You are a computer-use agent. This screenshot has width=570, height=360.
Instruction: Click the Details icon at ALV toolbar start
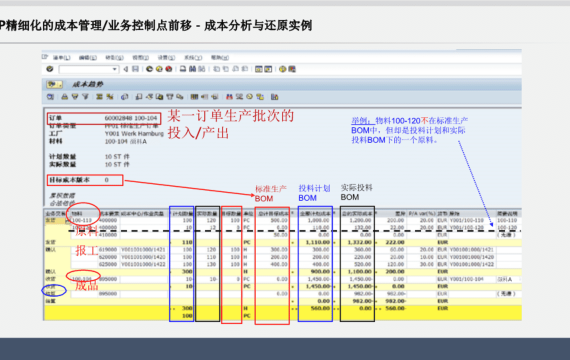point(51,97)
